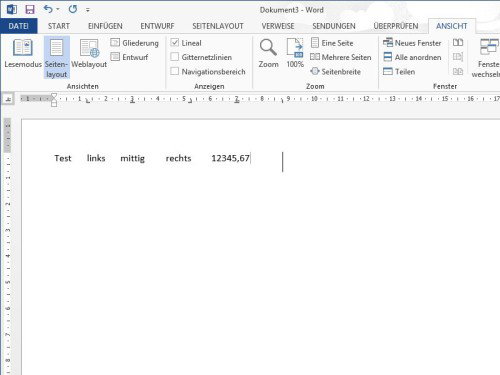Open Neues Fenster
This screenshot has height=375, width=500.
click(412, 43)
